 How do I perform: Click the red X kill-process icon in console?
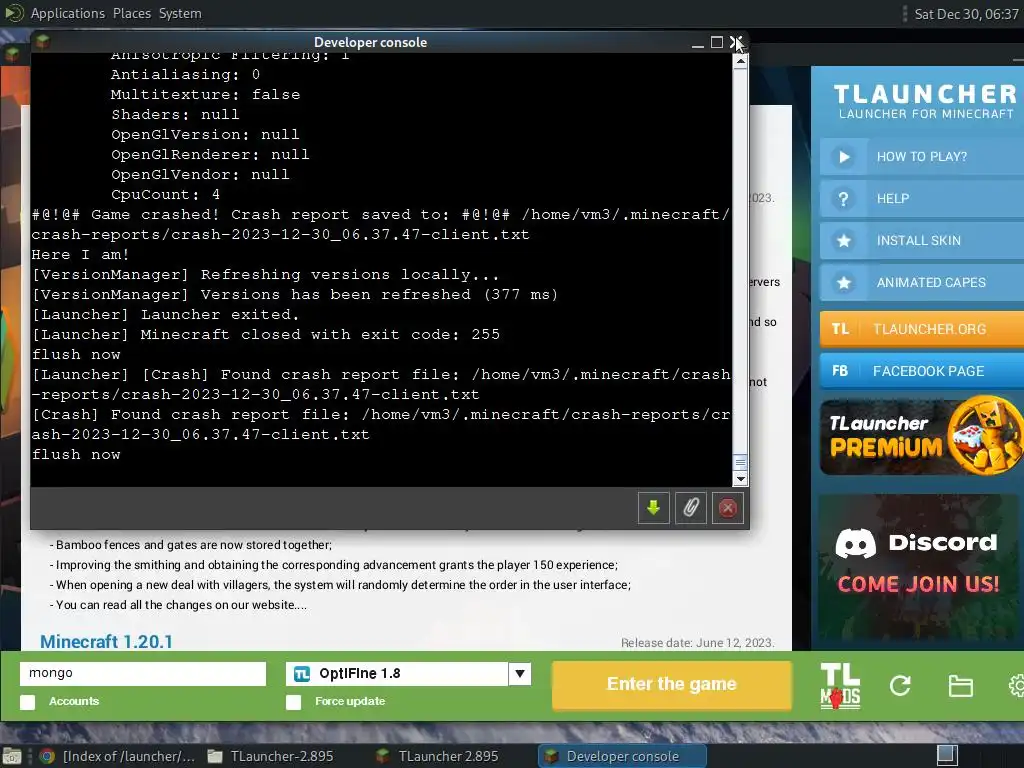click(728, 508)
